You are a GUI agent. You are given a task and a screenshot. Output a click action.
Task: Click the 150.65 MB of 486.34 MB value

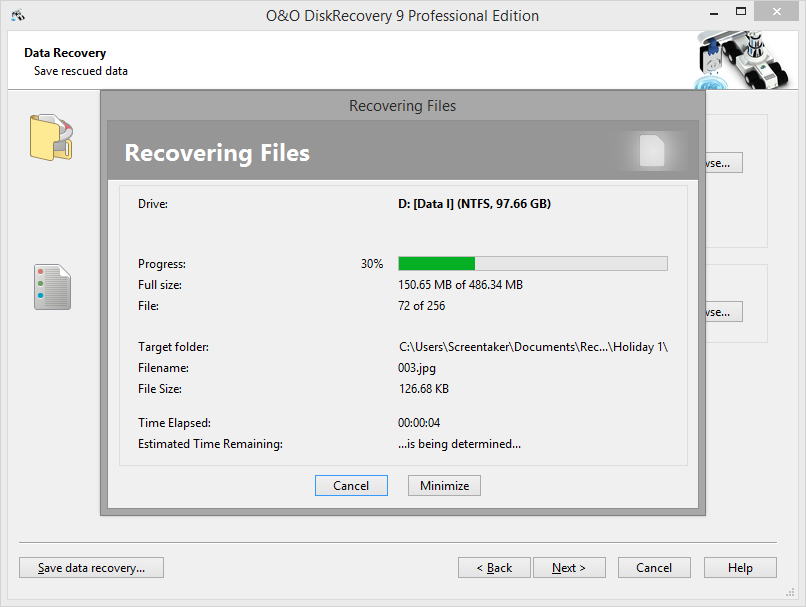460,285
